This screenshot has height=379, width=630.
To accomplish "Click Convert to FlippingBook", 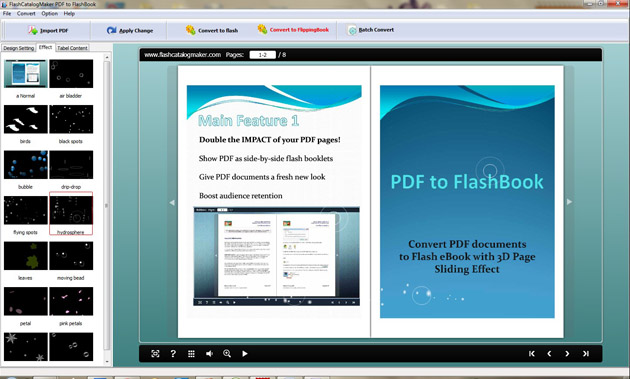I will click(293, 30).
